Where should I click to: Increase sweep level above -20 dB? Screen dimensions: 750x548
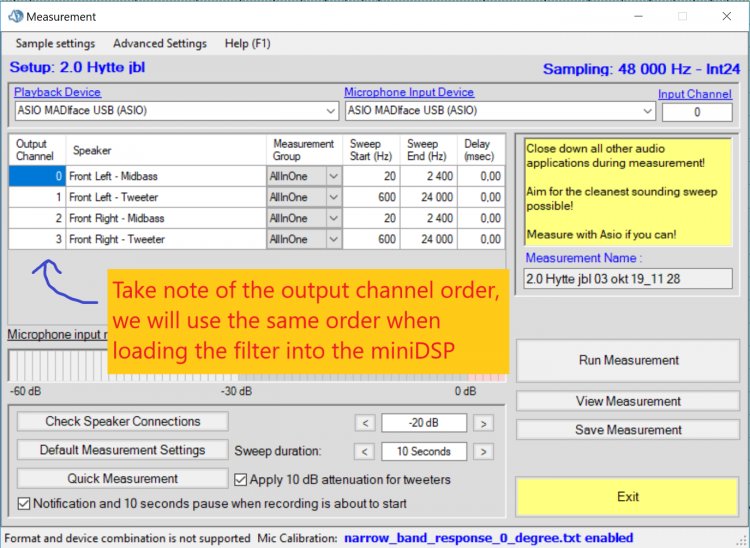483,422
